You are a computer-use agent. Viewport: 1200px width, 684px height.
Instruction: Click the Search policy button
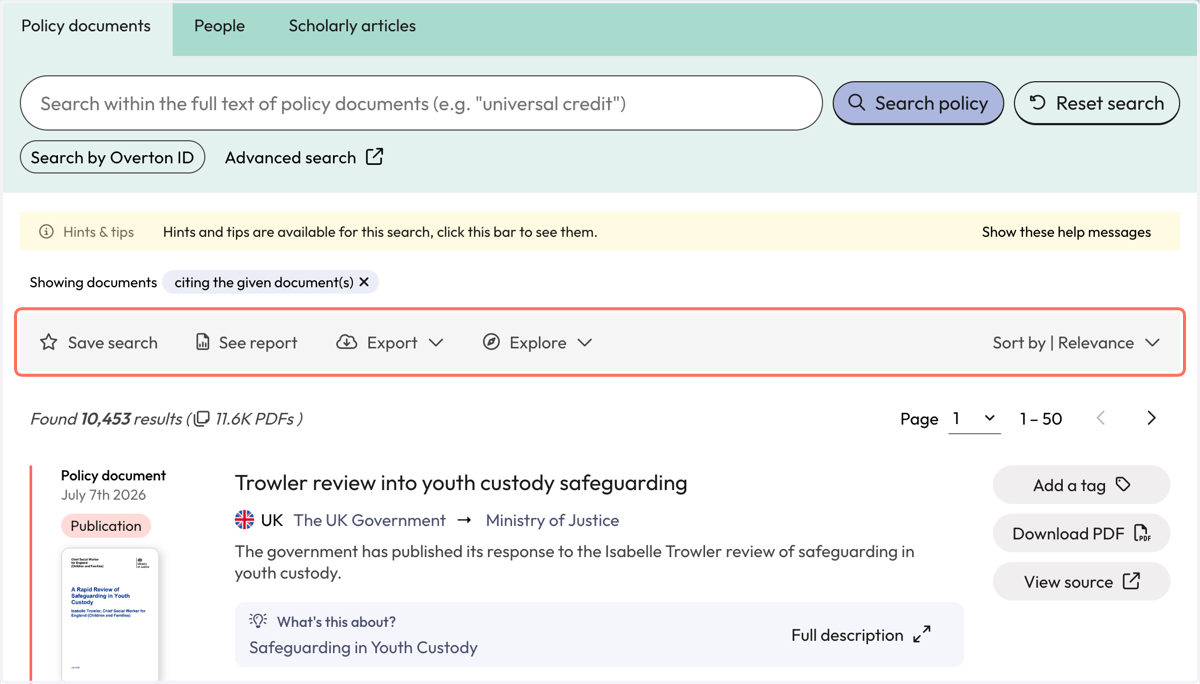click(x=918, y=103)
